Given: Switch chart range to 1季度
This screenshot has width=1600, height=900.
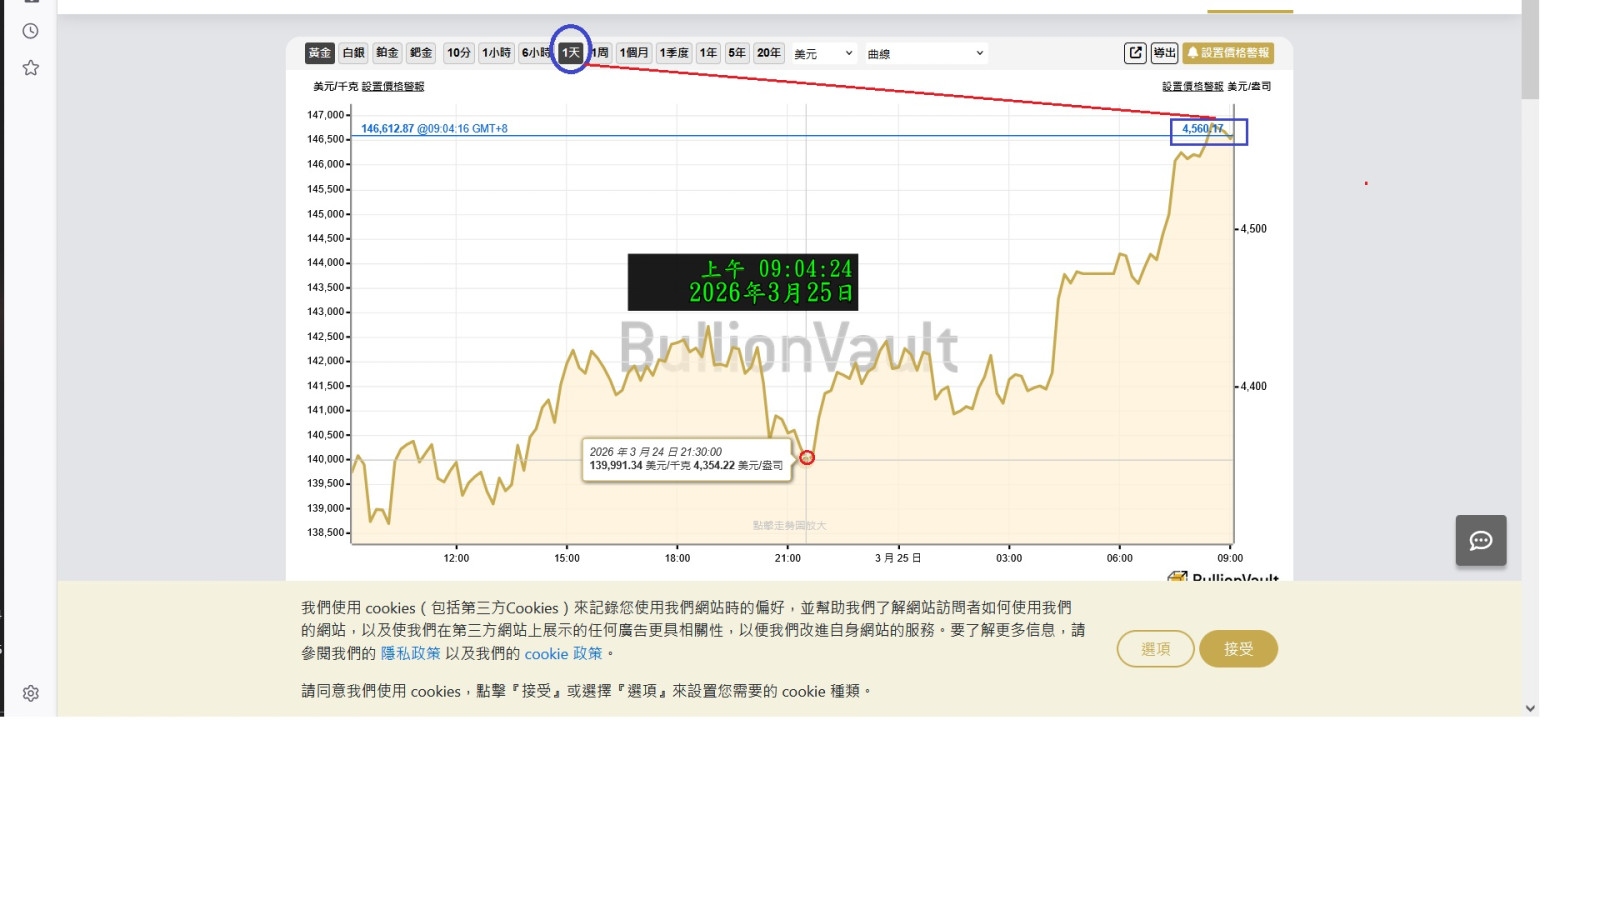Looking at the screenshot, I should pyautogui.click(x=674, y=53).
